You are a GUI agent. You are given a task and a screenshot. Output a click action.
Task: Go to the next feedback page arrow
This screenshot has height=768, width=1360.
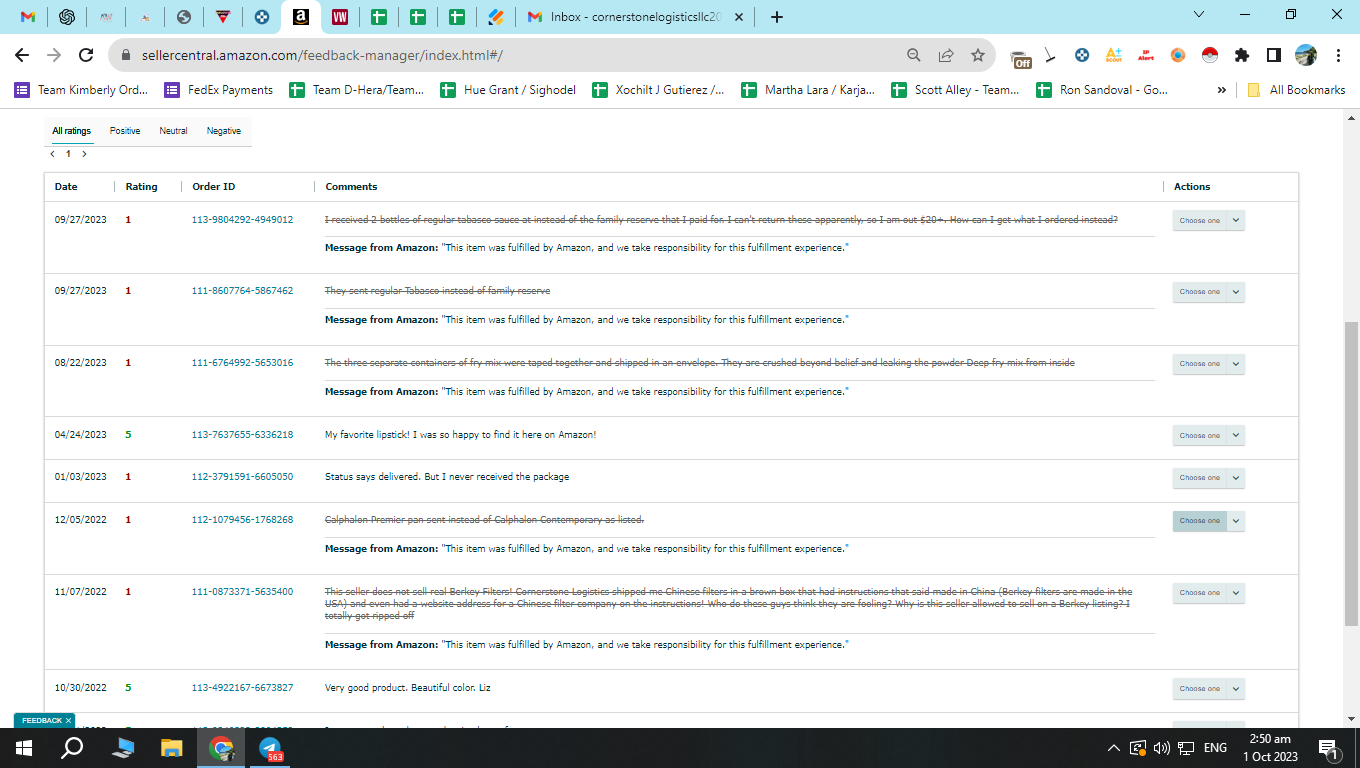[x=84, y=154]
